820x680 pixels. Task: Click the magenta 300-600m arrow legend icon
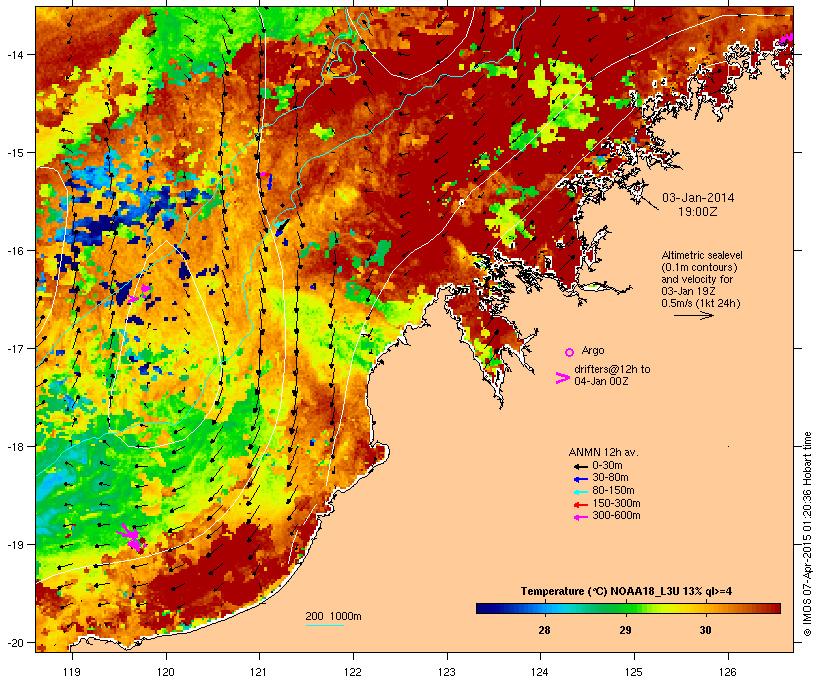coord(580,517)
